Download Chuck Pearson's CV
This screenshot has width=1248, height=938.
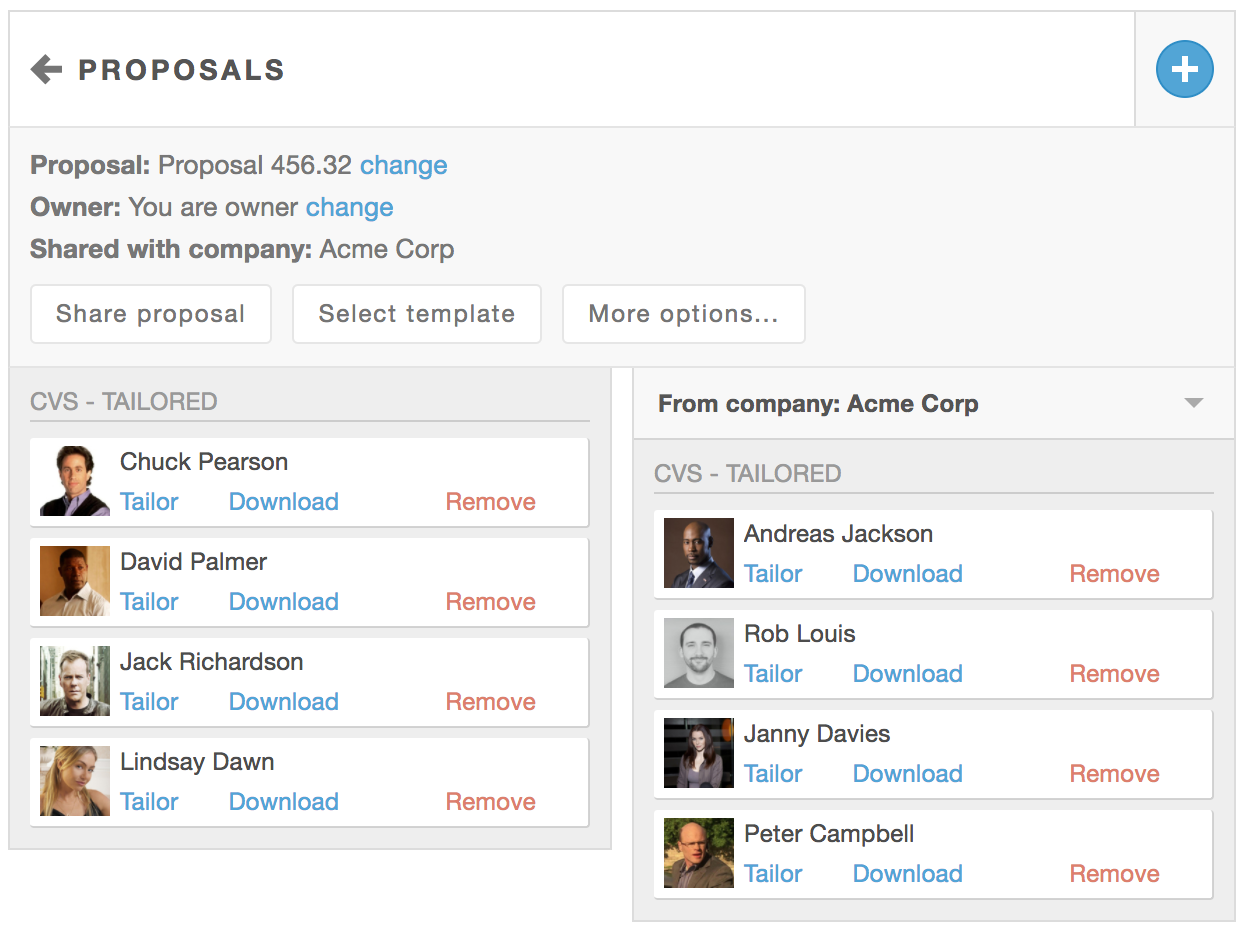click(x=283, y=502)
